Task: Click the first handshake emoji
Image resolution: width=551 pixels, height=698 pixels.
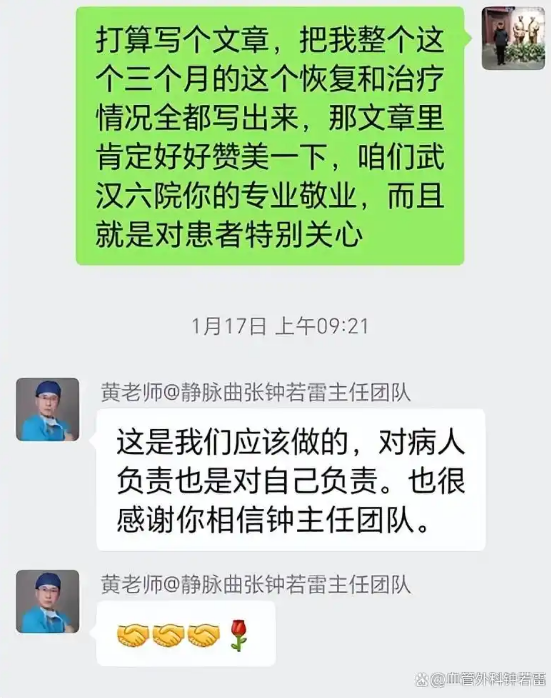Action: click(133, 635)
